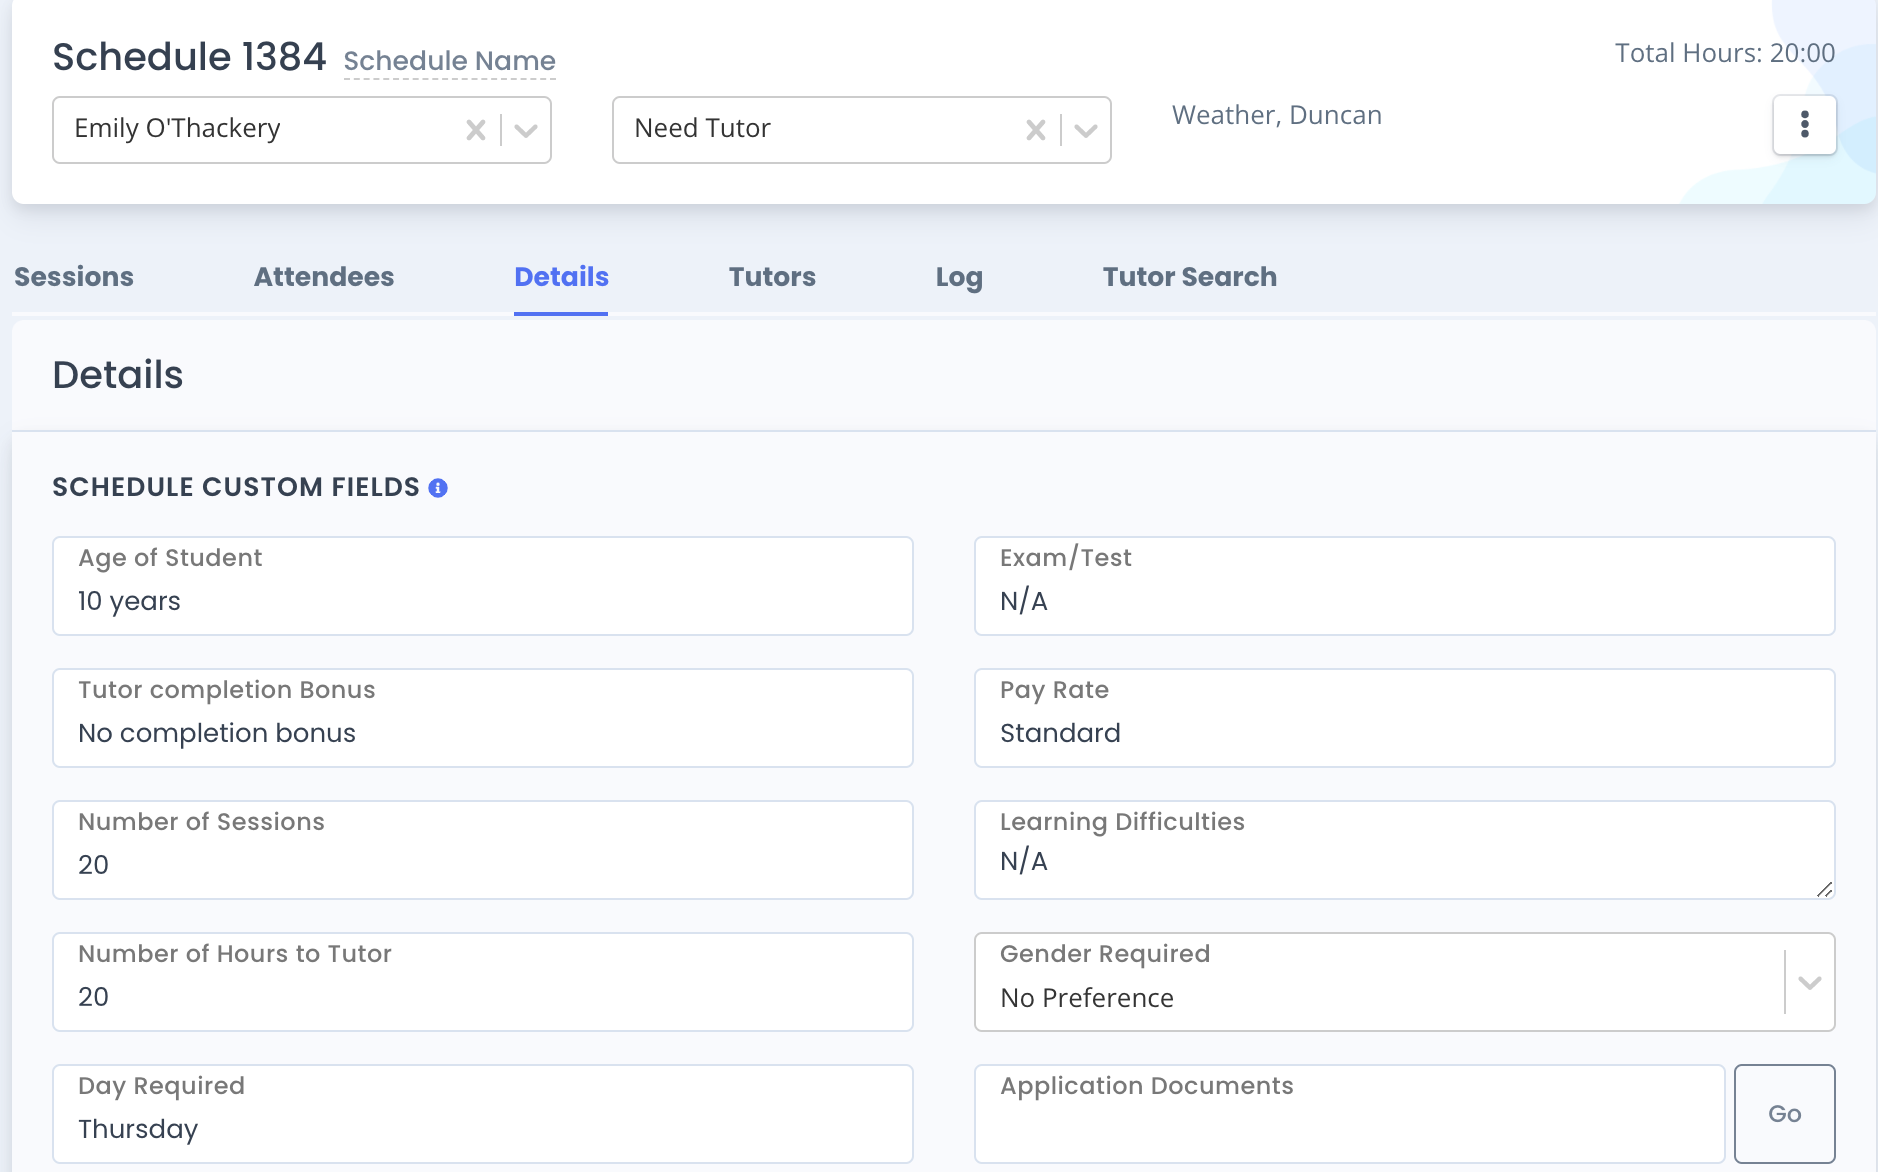Click the Age of Student field
This screenshot has height=1172, width=1878.
(x=483, y=586)
